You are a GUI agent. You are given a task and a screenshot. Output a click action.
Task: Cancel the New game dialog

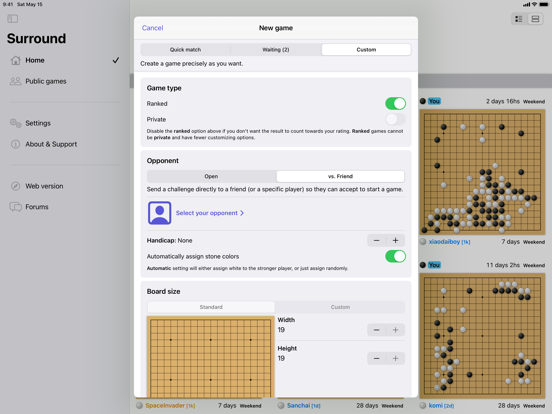[152, 28]
